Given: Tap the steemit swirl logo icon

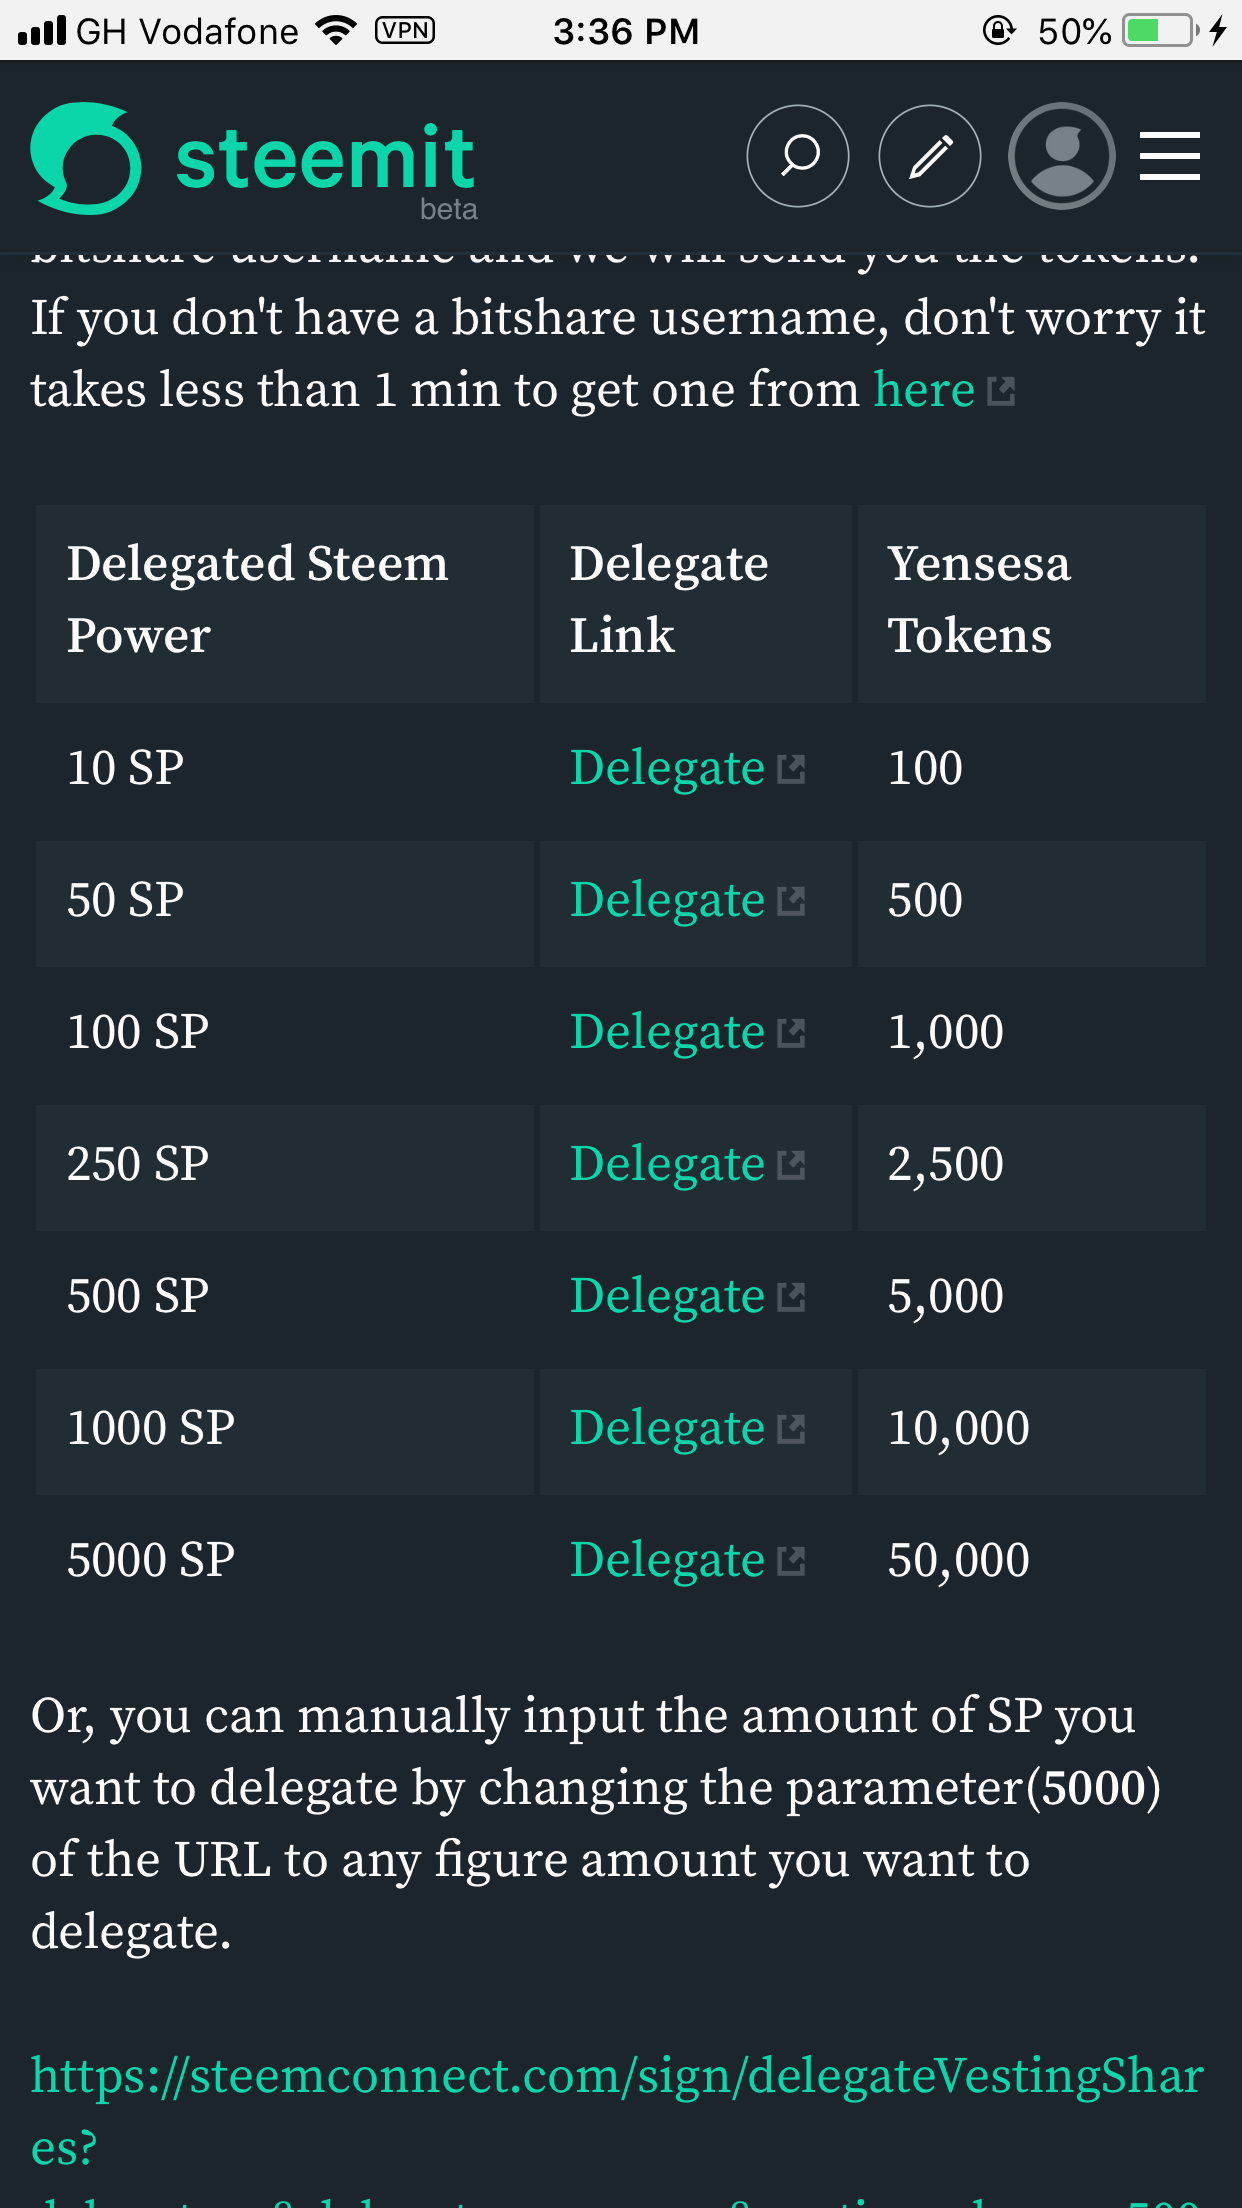Looking at the screenshot, I should pos(86,158).
